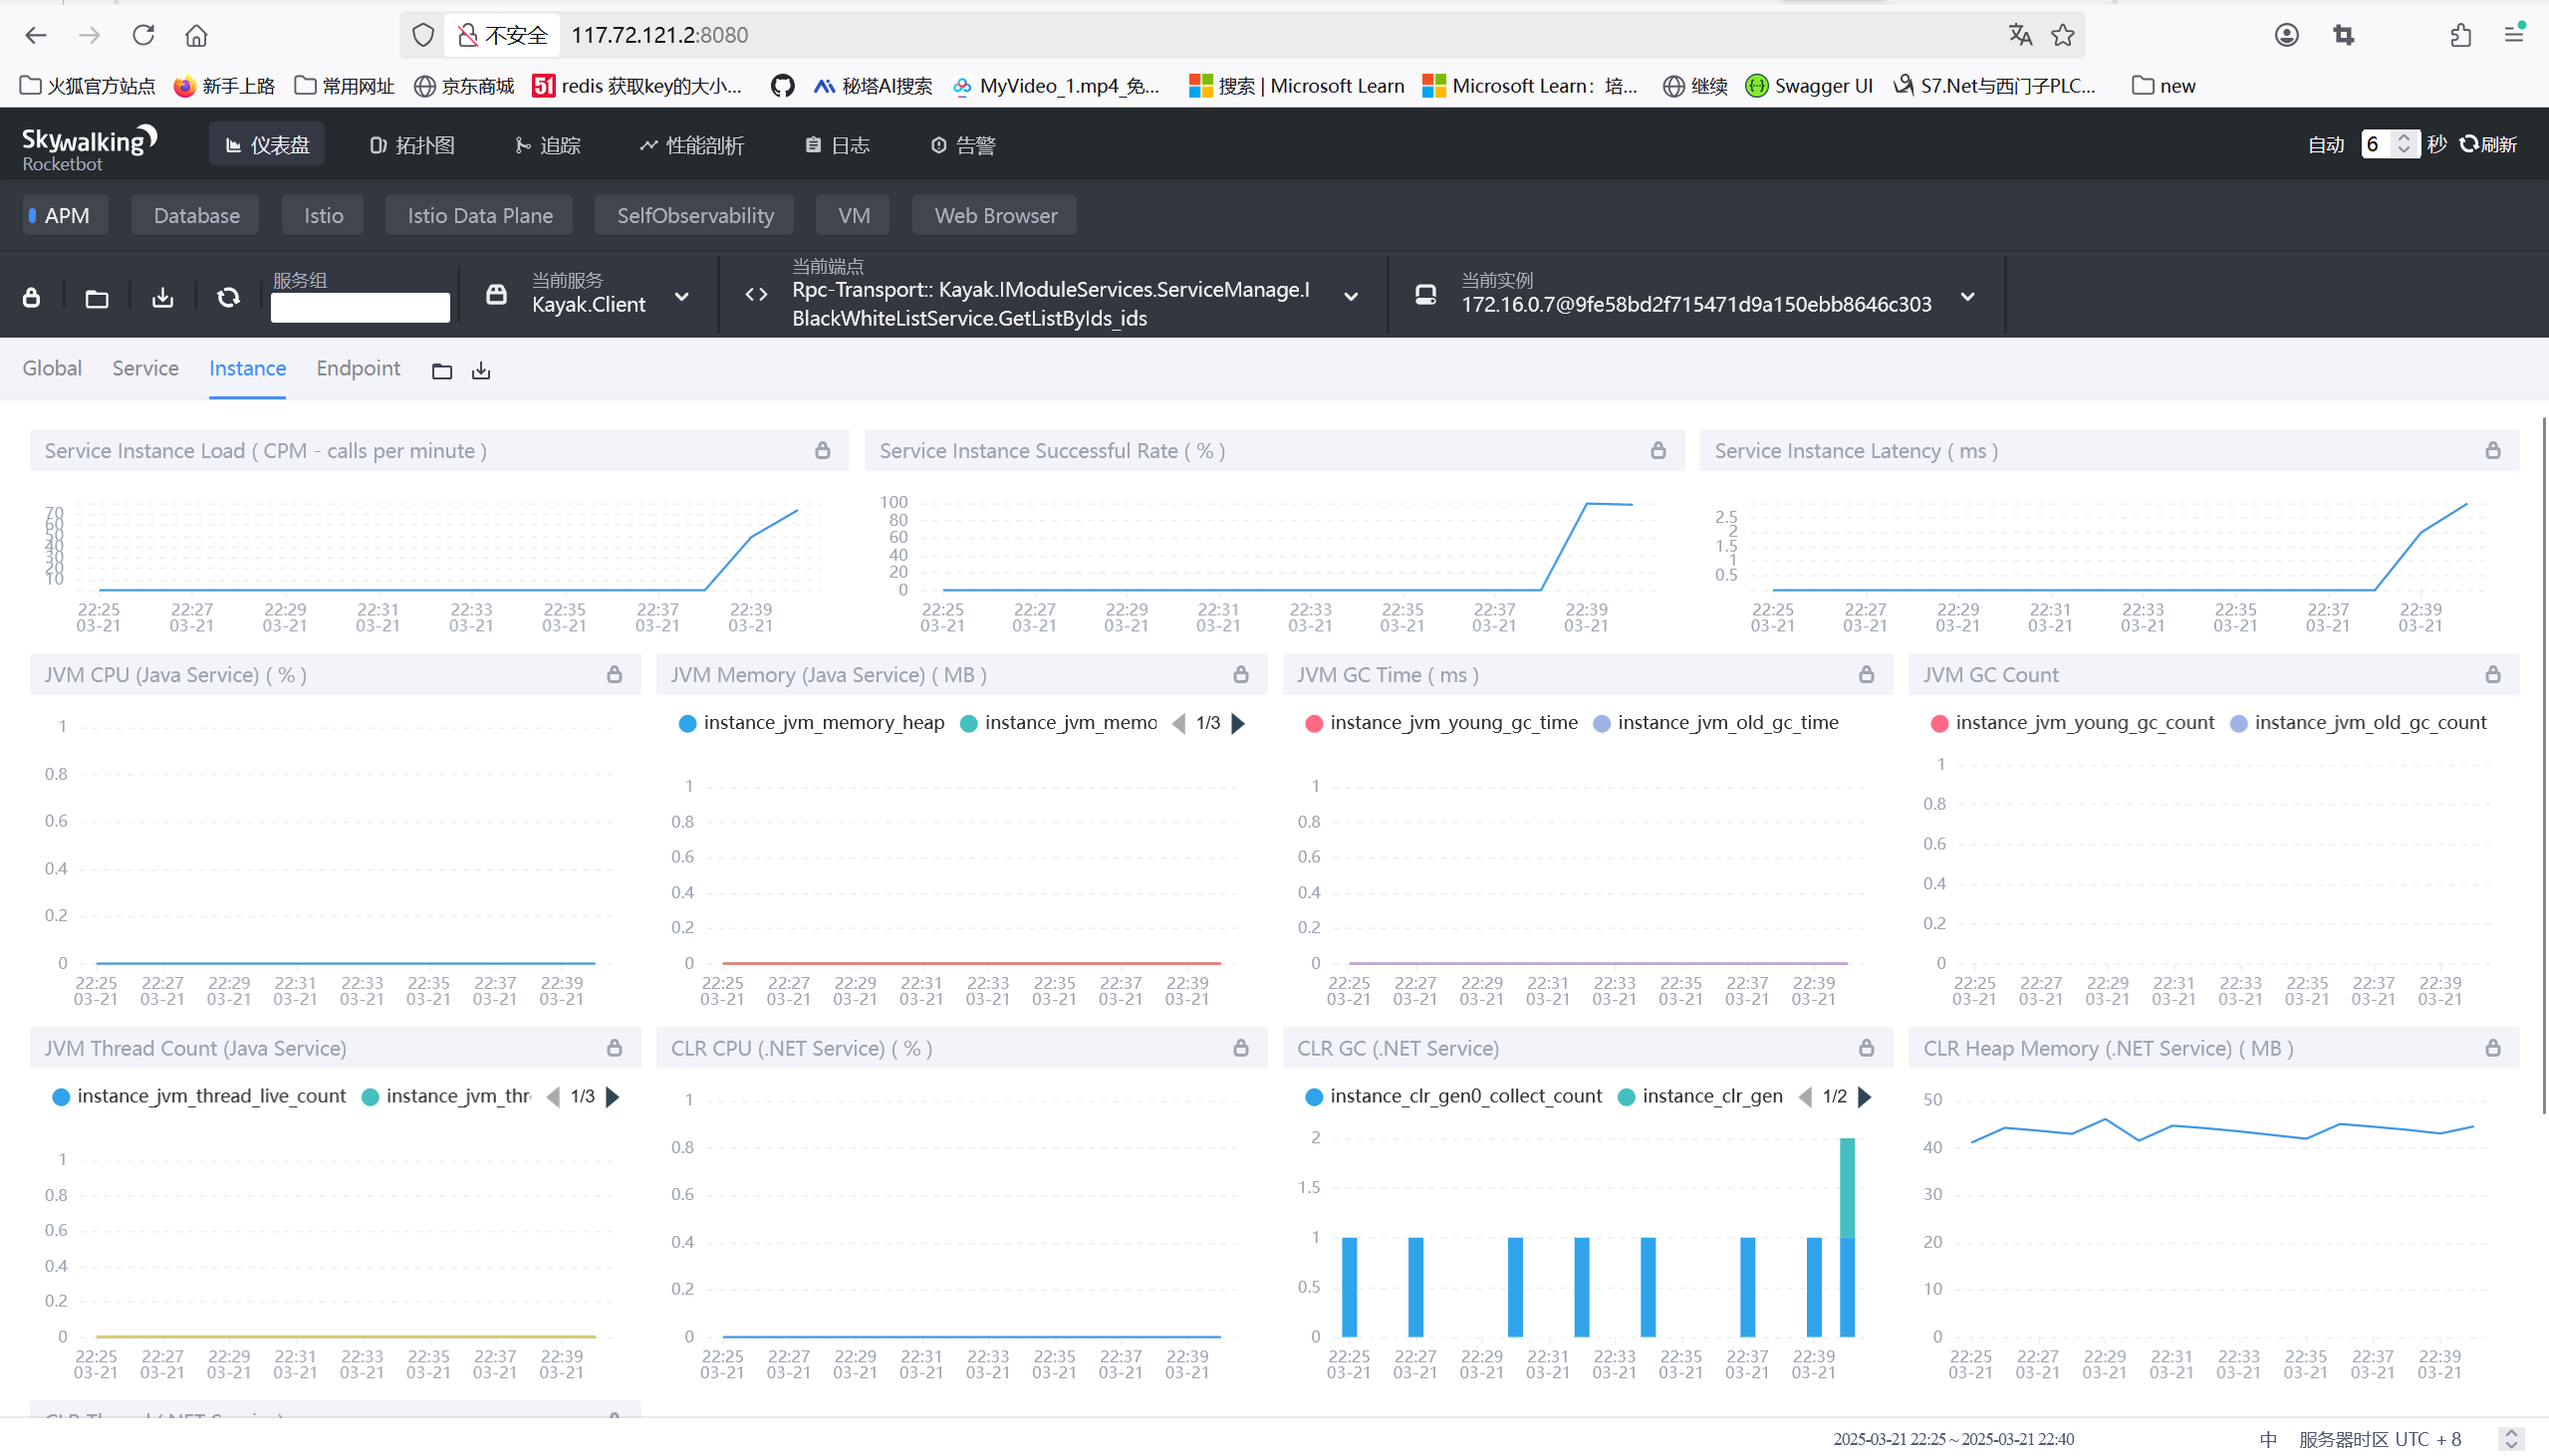
Task: Click the service group input field
Action: (360, 307)
